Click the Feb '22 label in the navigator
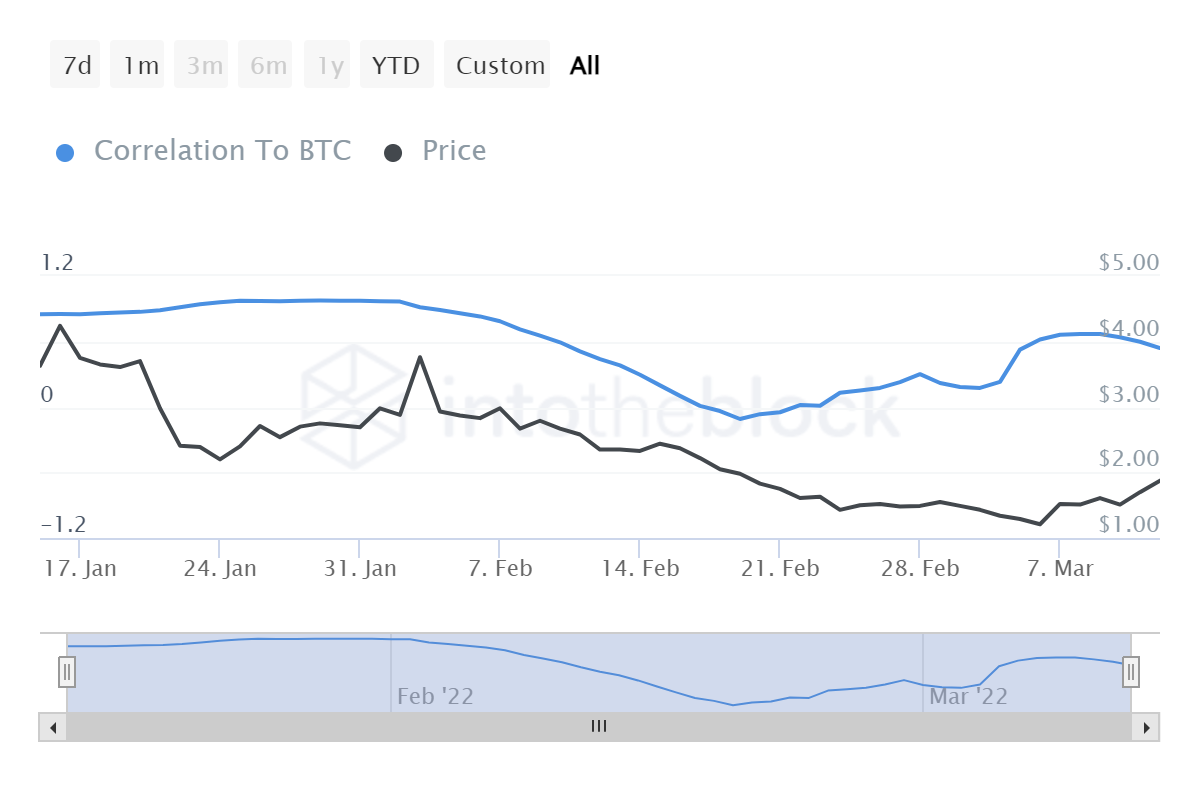 (x=436, y=696)
